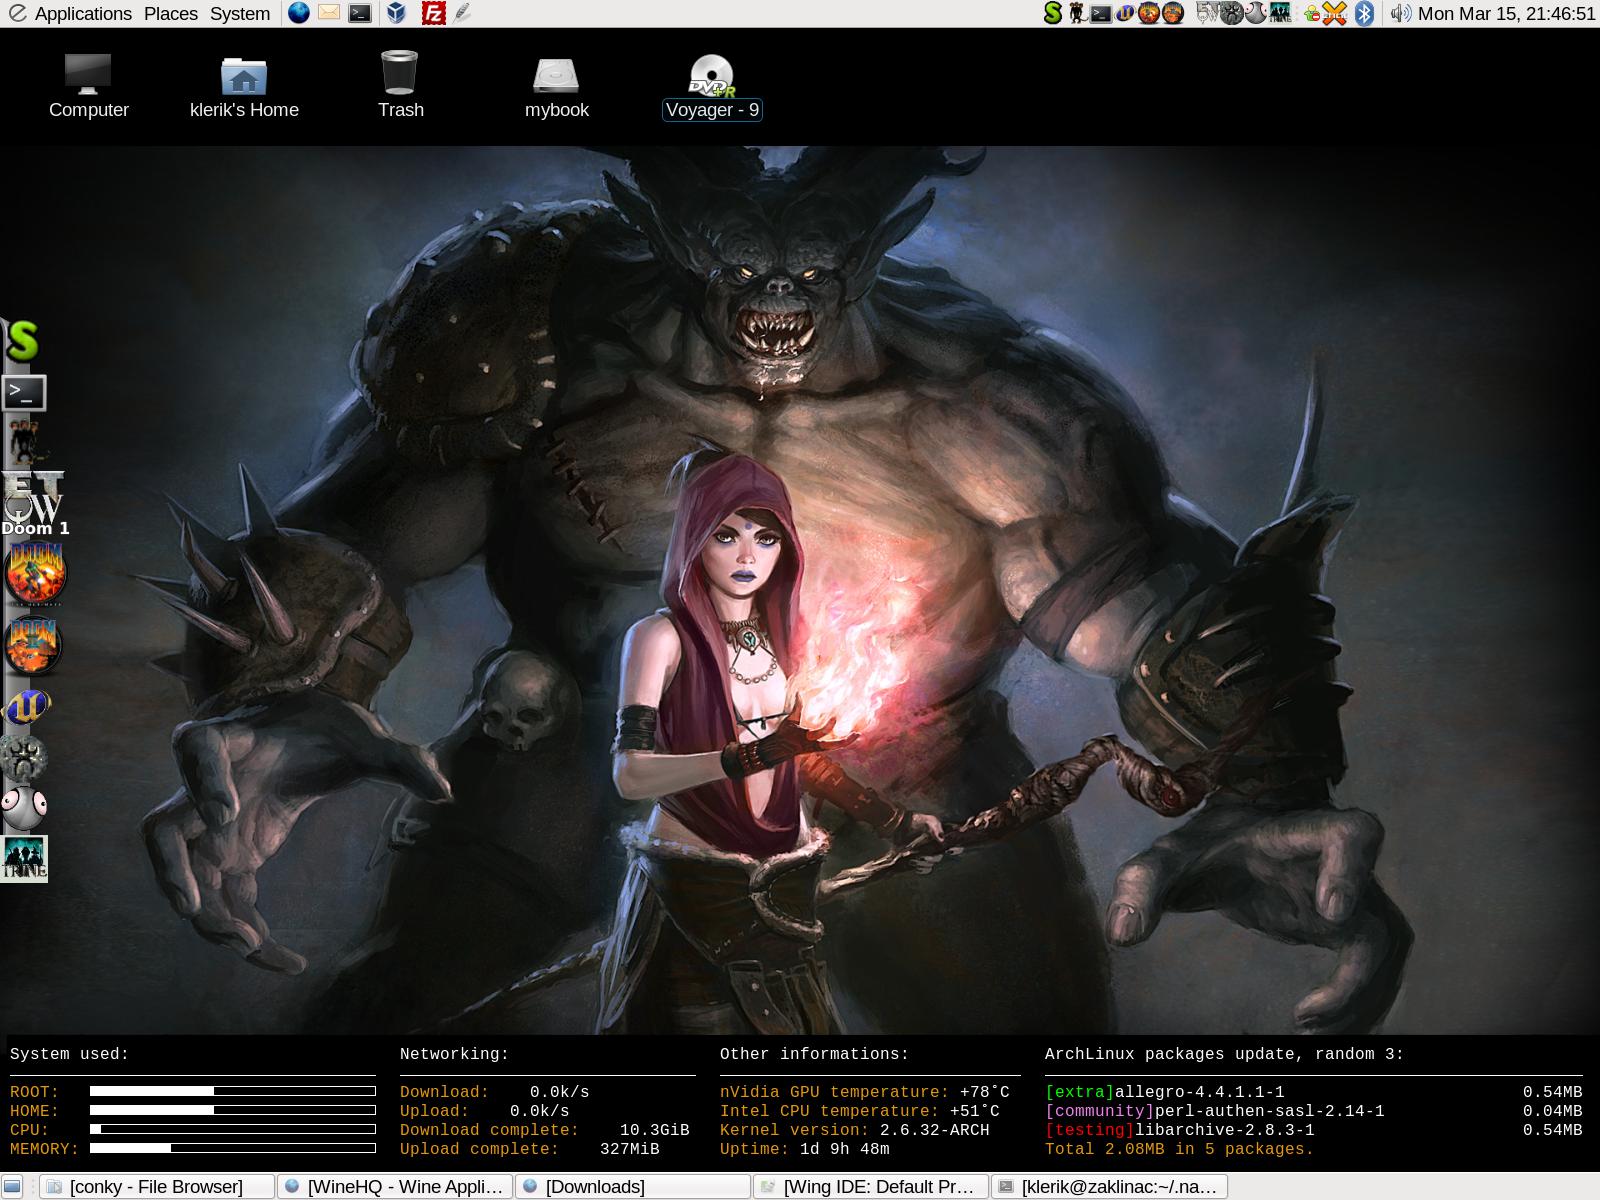Open the Places menu
The width and height of the screenshot is (1600, 1200).
[171, 14]
